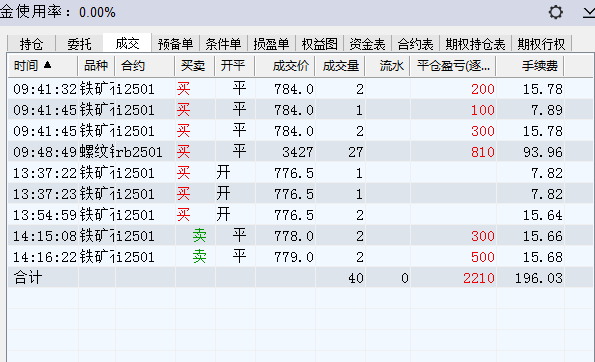Screen dimensions: 595x362
Task: Click the total volume 40 cell
Action: (340, 278)
